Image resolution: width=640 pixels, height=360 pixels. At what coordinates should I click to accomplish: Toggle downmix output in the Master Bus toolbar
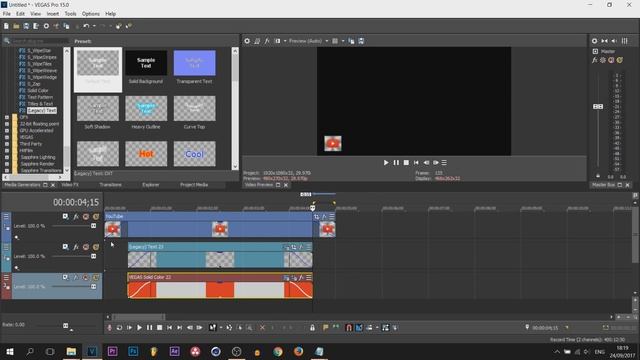604,41
